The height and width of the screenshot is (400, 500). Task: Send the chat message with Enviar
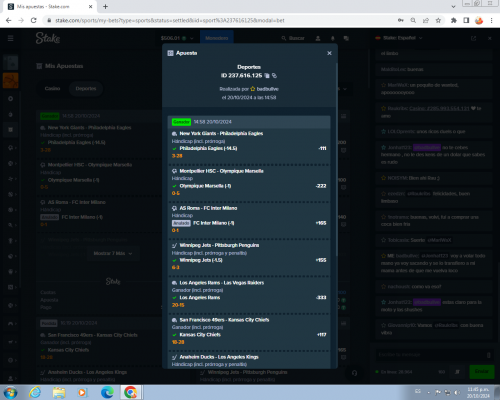click(x=482, y=371)
